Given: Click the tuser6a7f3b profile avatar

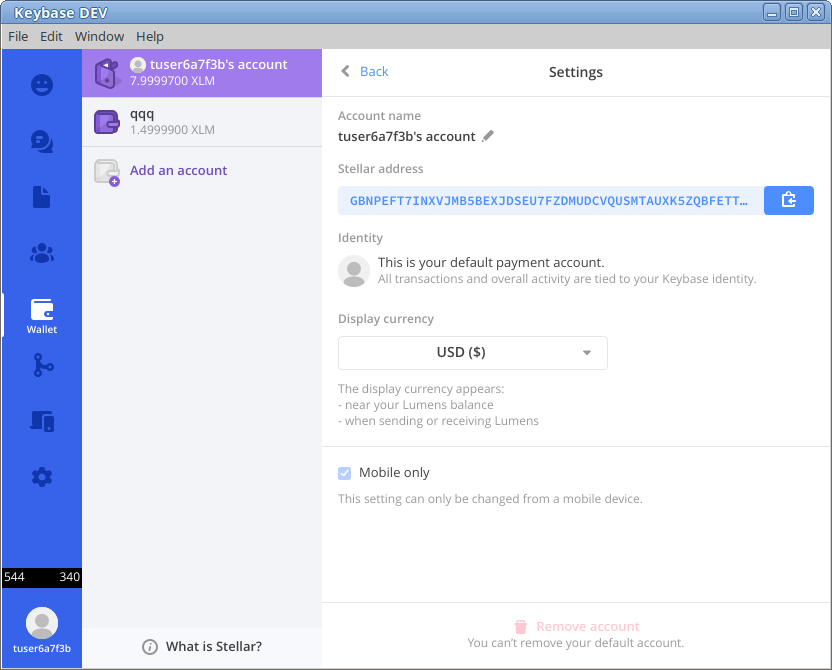Looking at the screenshot, I should pyautogui.click(x=42, y=623).
